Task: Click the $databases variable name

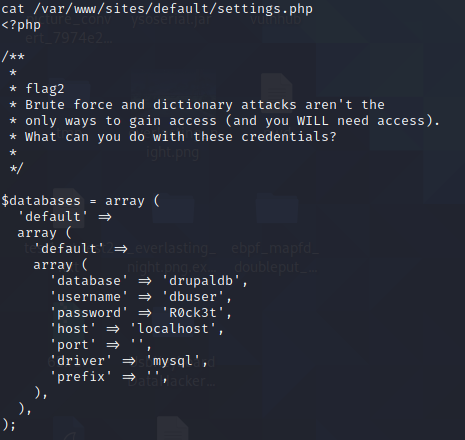Action: 41,201
